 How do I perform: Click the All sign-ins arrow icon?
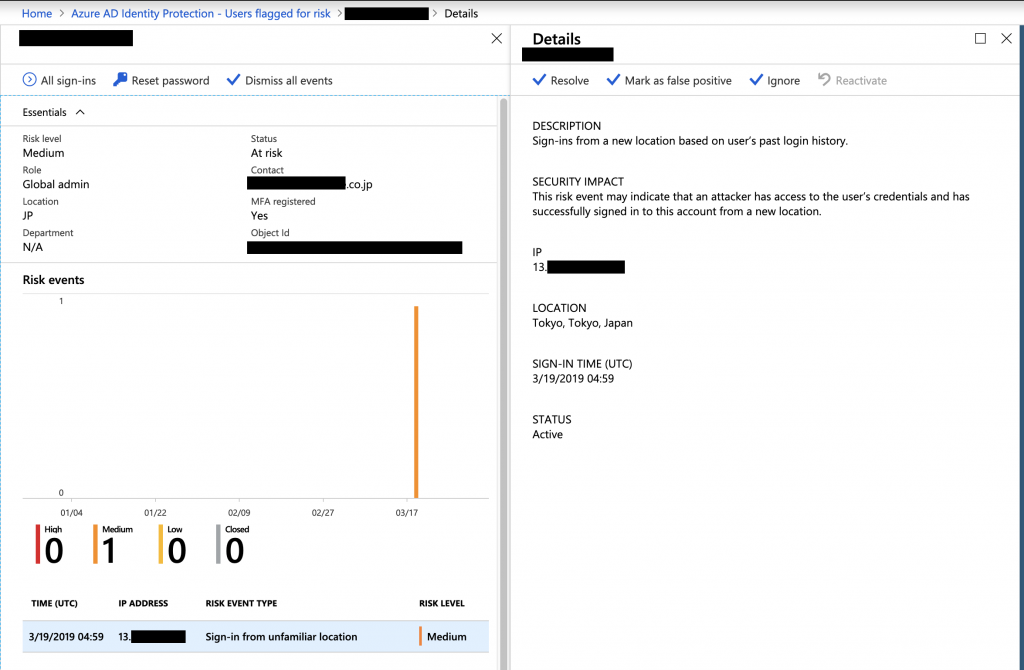tap(29, 80)
